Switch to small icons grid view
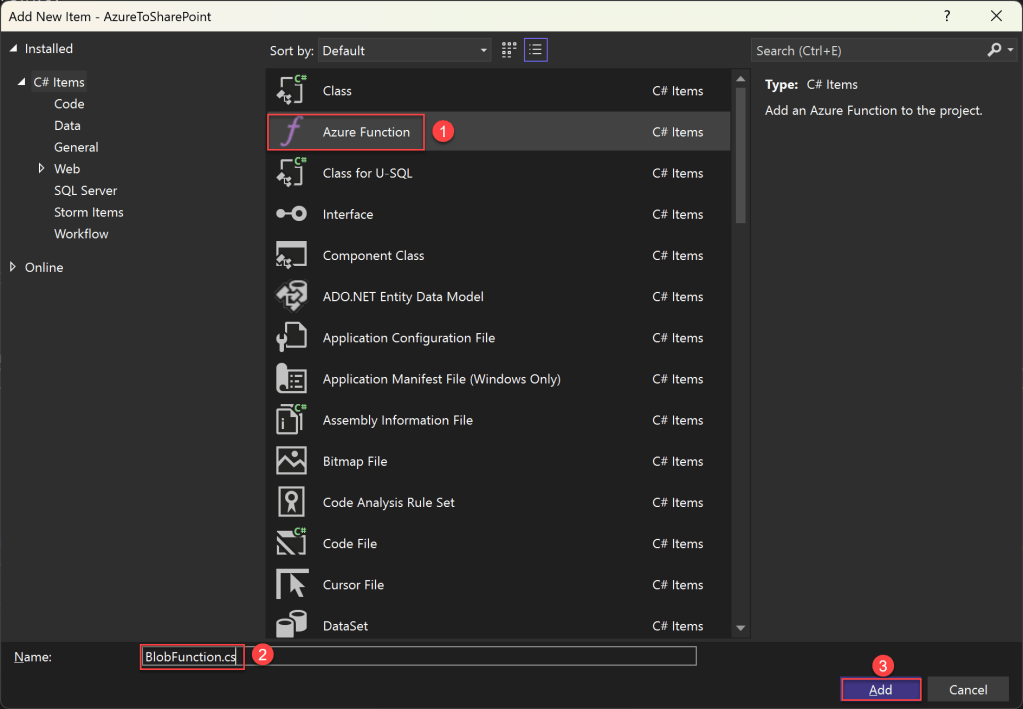Viewport: 1023px width, 709px height. pyautogui.click(x=509, y=50)
